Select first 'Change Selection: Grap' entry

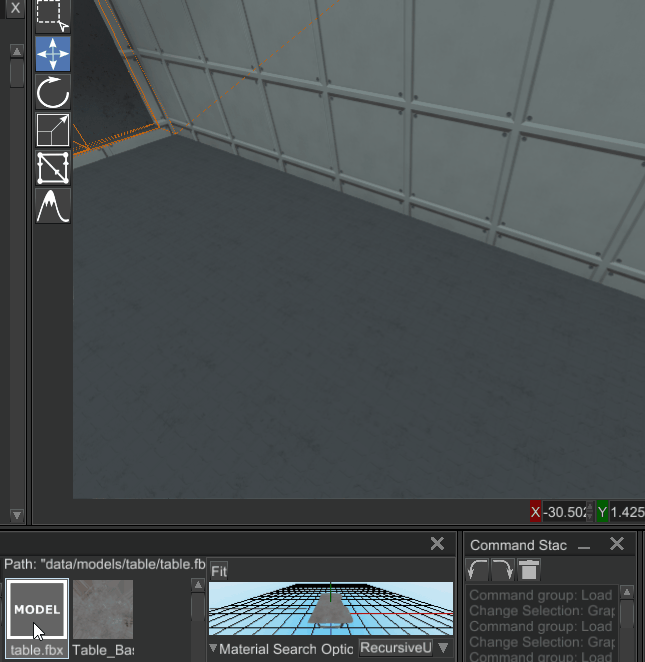tap(541, 610)
